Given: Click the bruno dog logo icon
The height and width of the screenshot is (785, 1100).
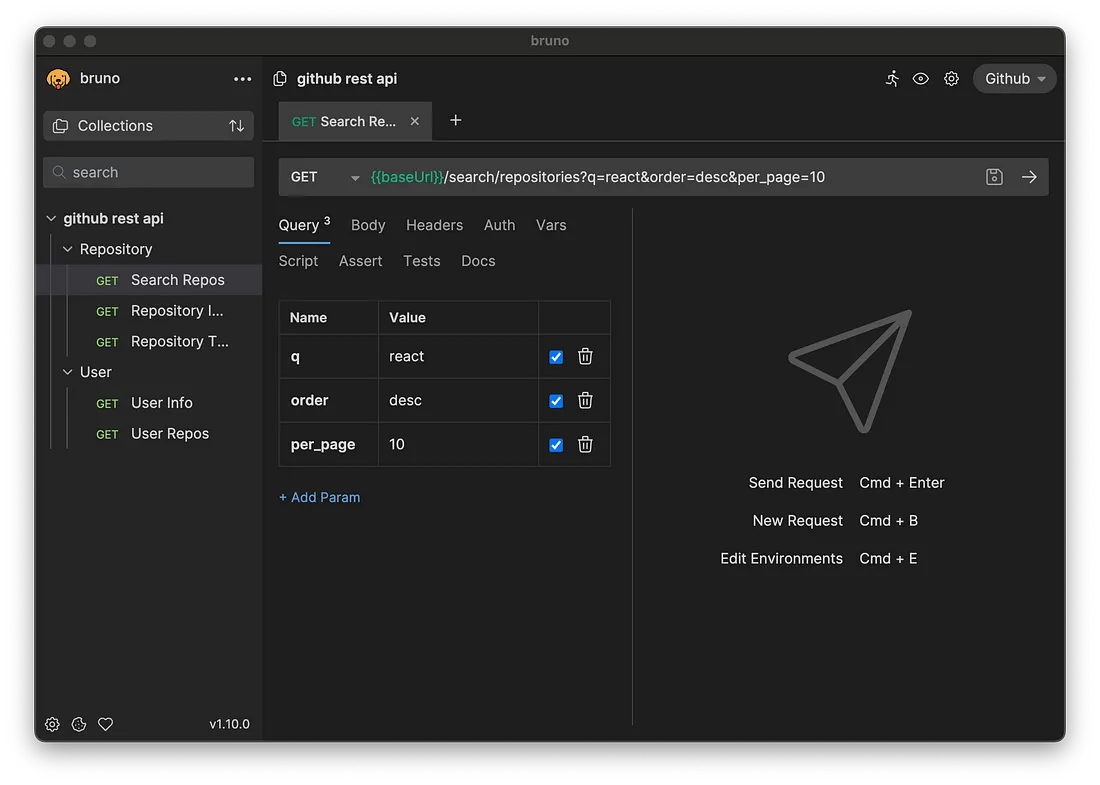Looking at the screenshot, I should point(58,79).
